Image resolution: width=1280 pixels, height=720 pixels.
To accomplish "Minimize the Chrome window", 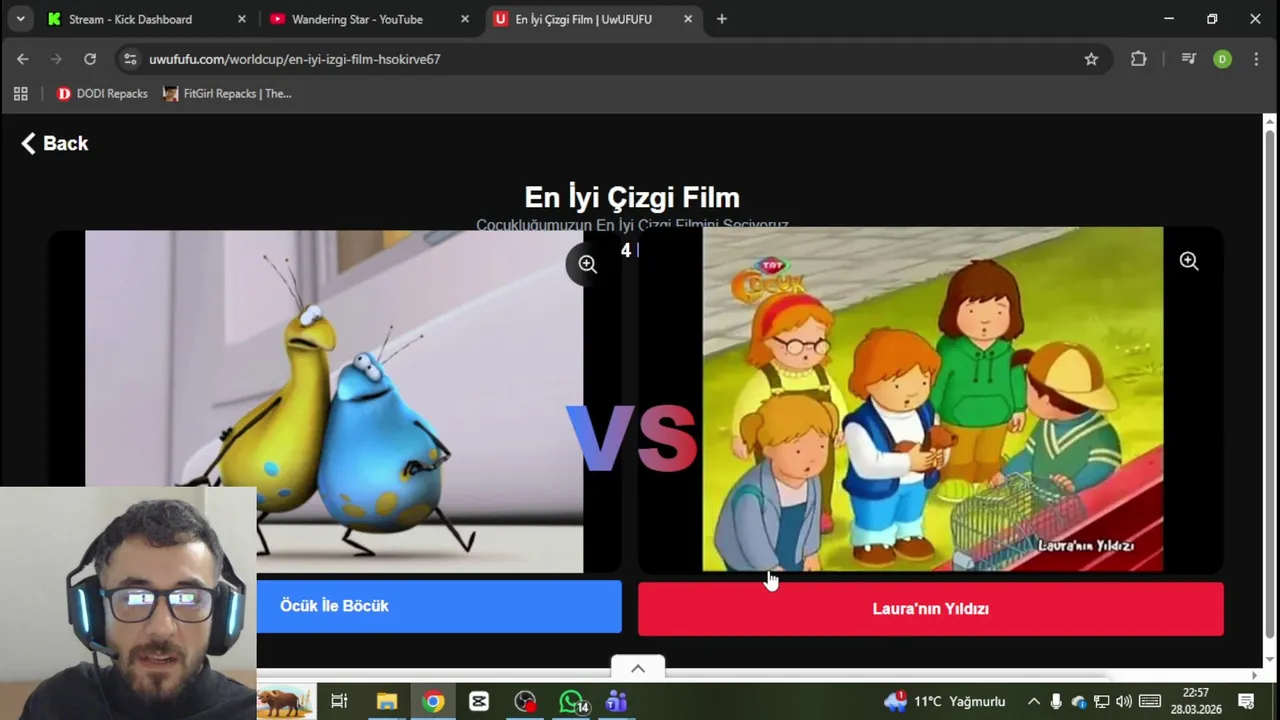I will [x=1169, y=19].
